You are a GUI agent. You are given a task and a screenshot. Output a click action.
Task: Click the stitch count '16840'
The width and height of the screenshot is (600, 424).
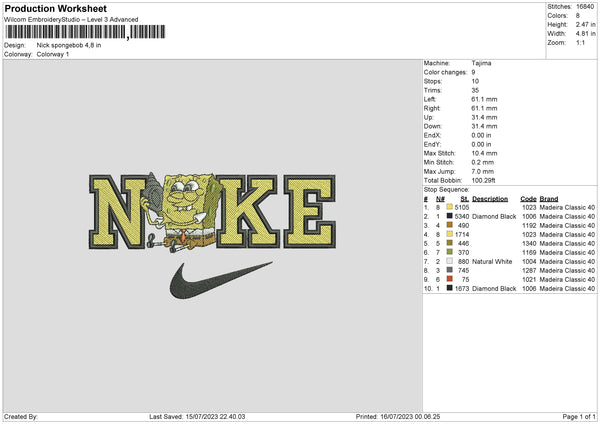(585, 7)
